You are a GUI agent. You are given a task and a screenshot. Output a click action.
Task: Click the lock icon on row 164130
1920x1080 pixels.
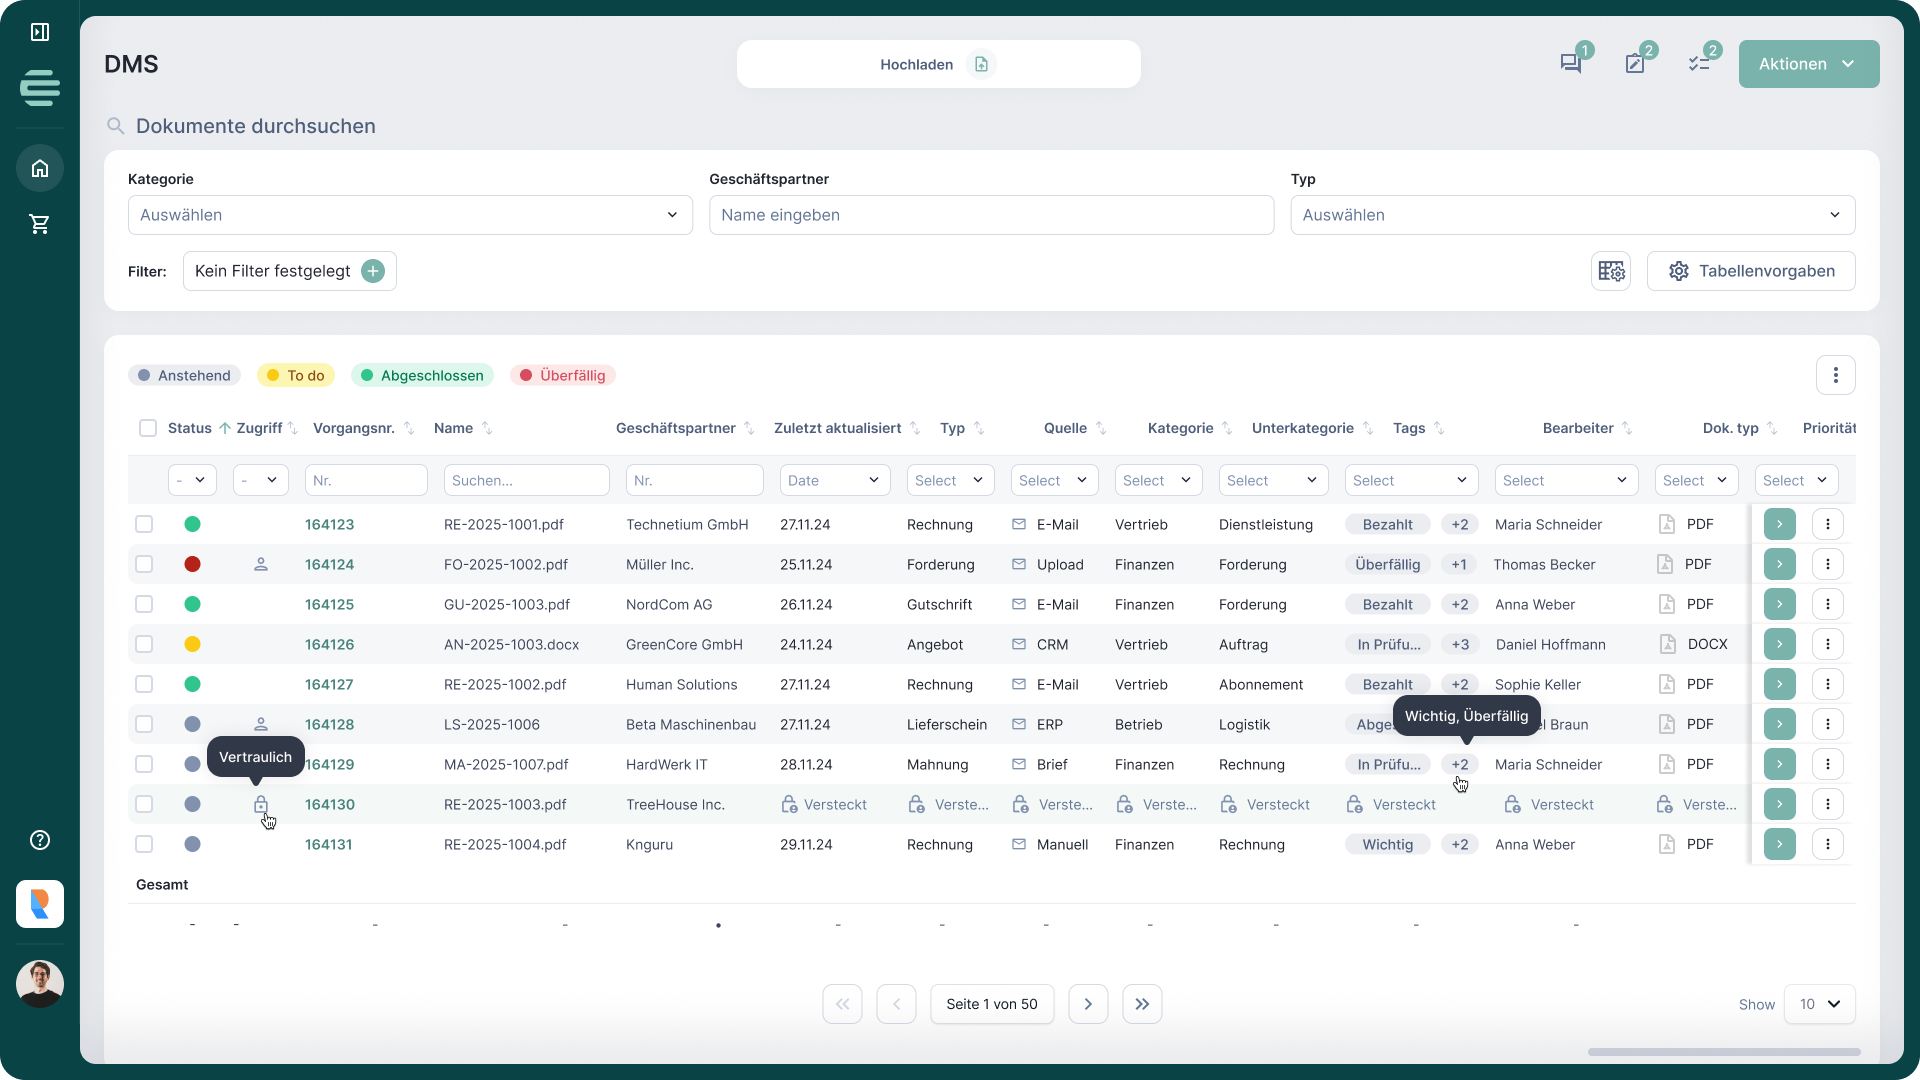(261, 805)
